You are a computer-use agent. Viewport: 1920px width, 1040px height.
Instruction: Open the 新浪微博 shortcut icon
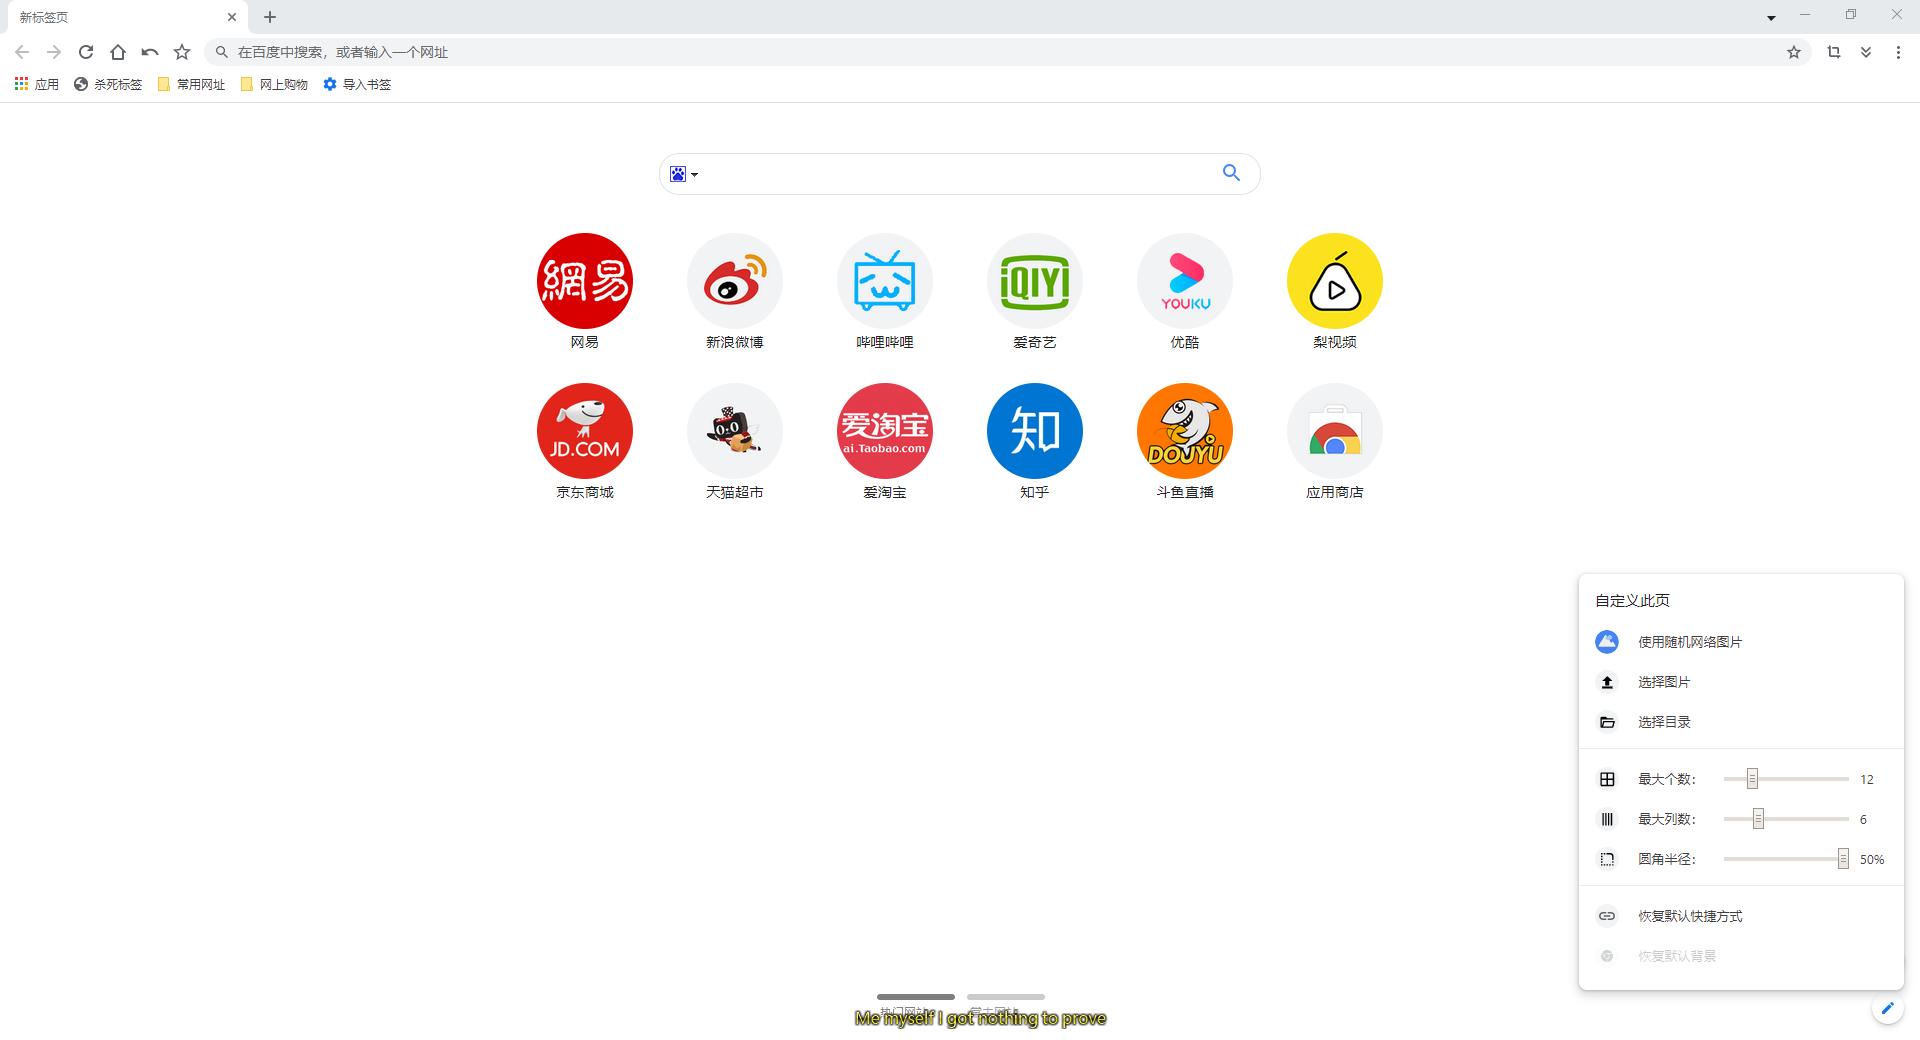click(x=735, y=281)
